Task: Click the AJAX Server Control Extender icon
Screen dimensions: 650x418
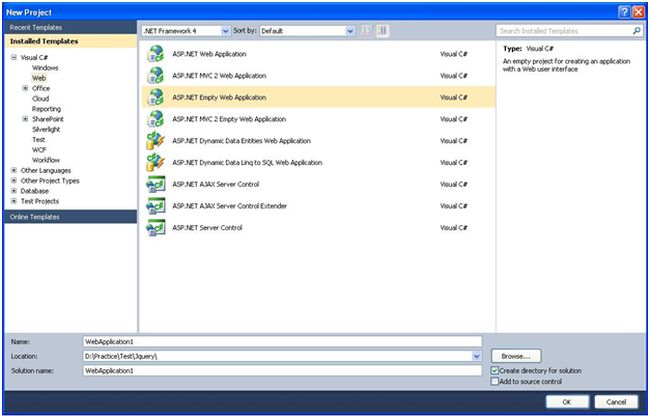Action: (155, 206)
